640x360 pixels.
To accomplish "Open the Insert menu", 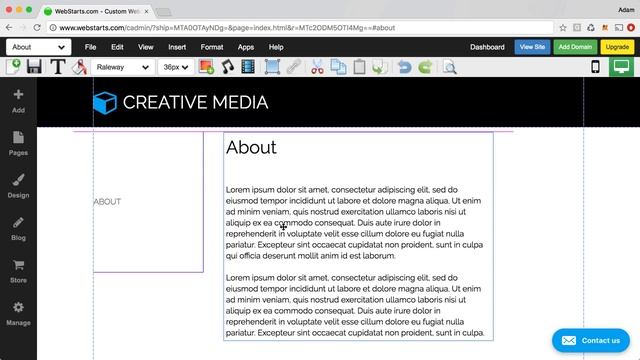I will pos(177,47).
